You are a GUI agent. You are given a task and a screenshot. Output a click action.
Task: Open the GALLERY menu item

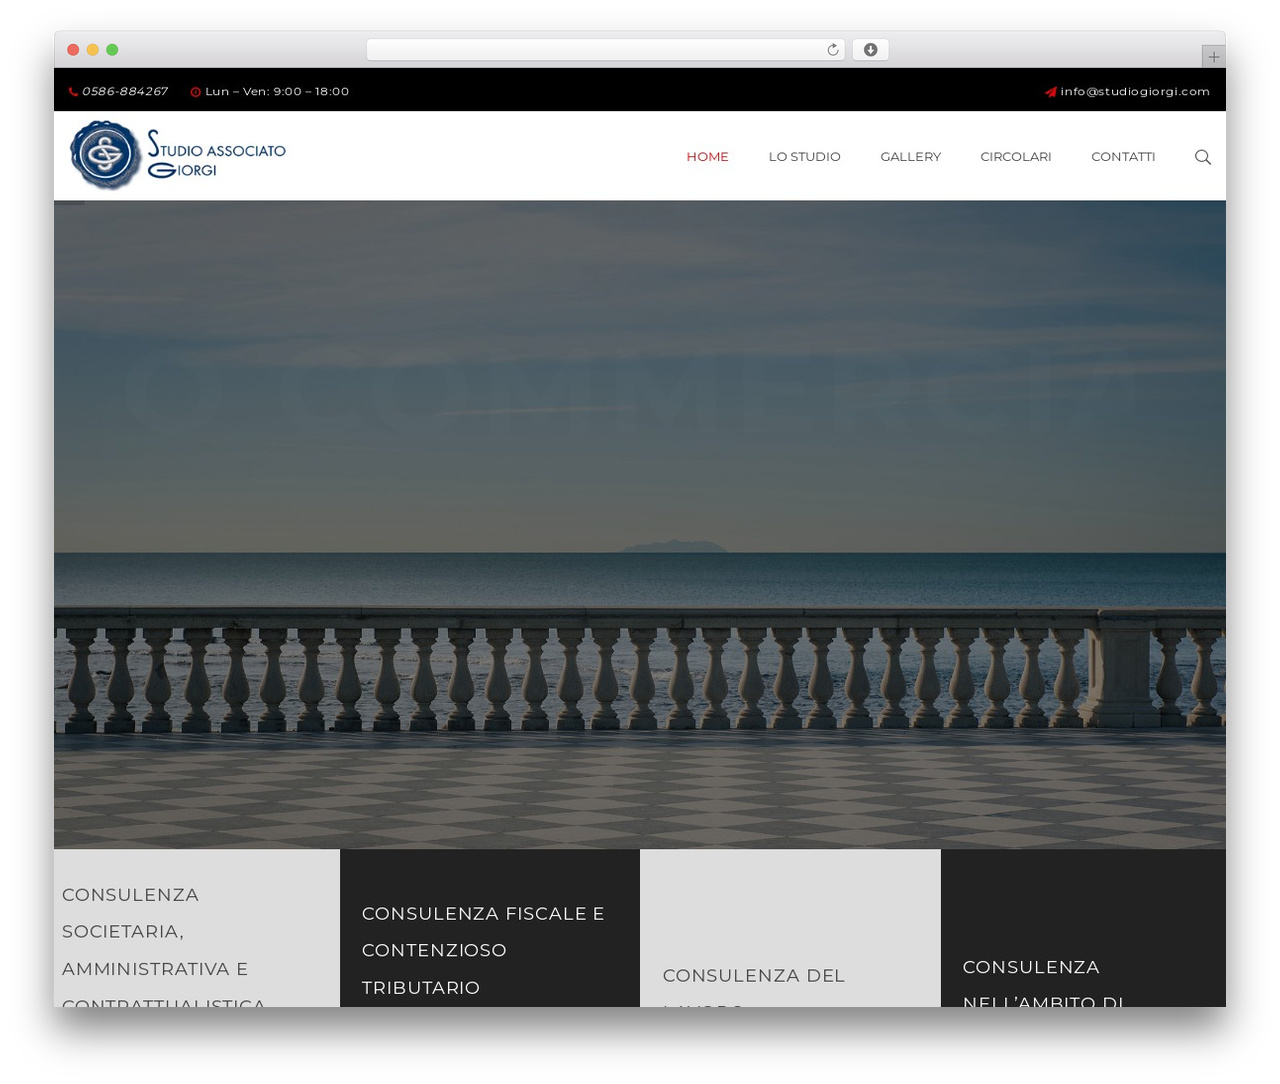coord(911,157)
